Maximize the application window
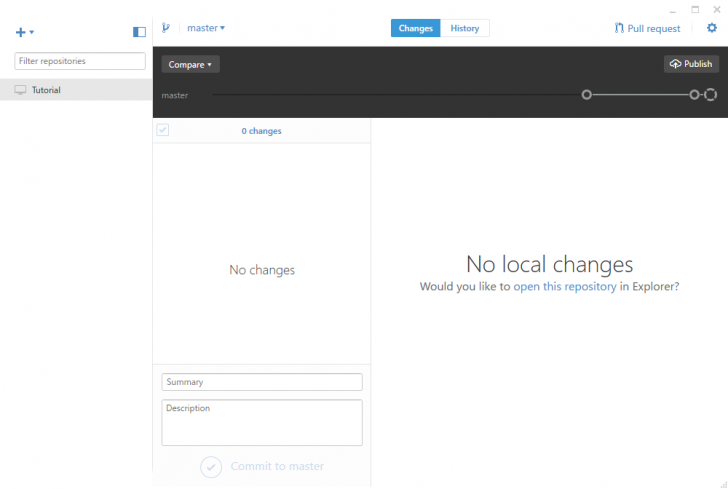Viewport: 728px width, 489px height. pyautogui.click(x=695, y=9)
